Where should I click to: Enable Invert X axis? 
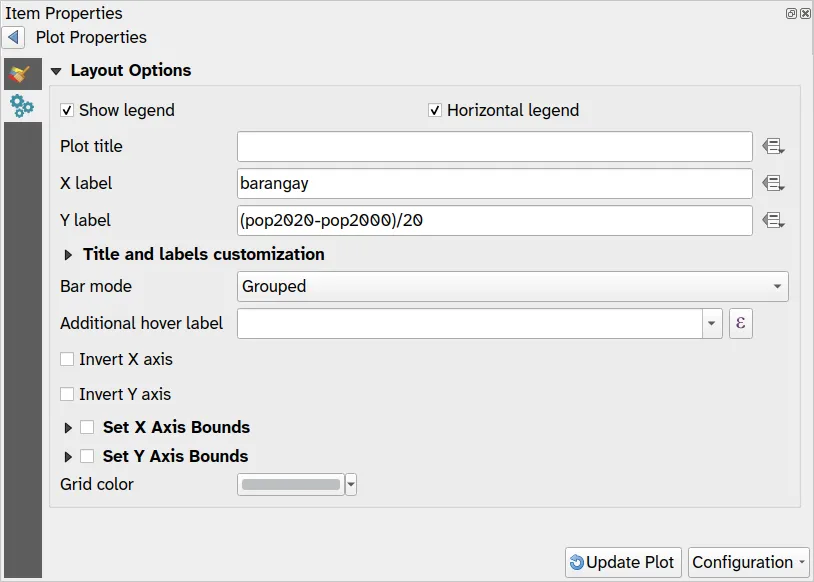click(67, 359)
